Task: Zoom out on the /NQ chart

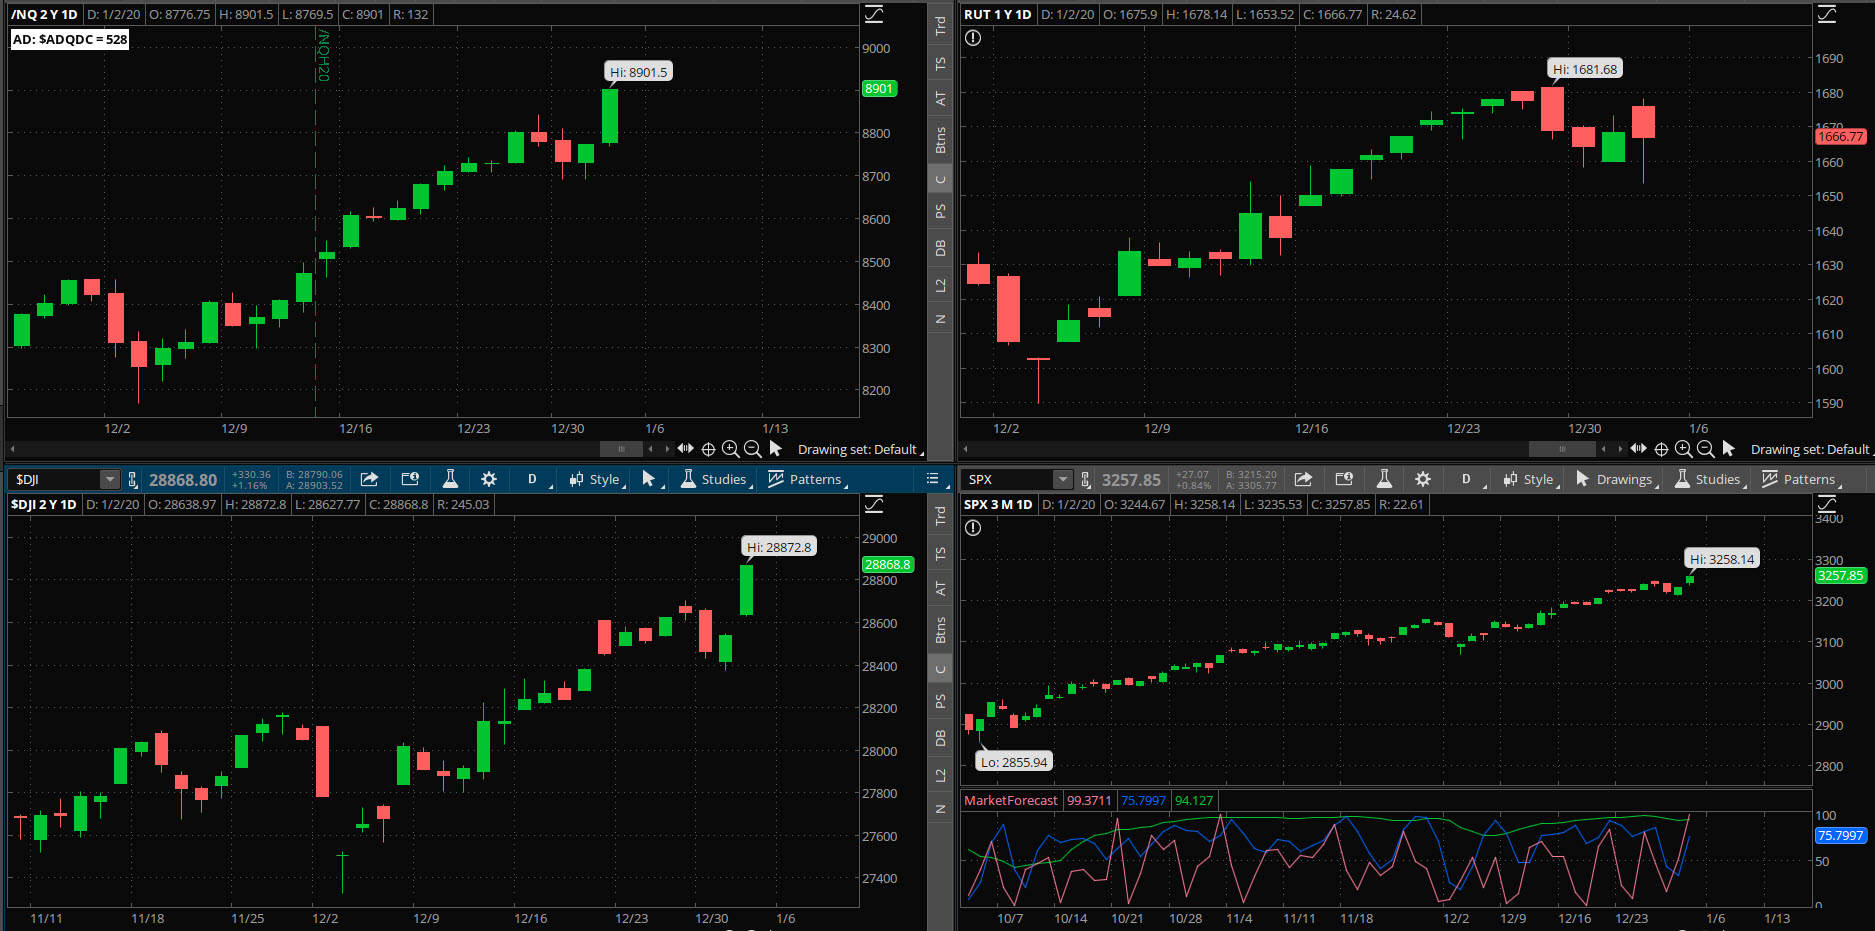Action: (x=753, y=449)
